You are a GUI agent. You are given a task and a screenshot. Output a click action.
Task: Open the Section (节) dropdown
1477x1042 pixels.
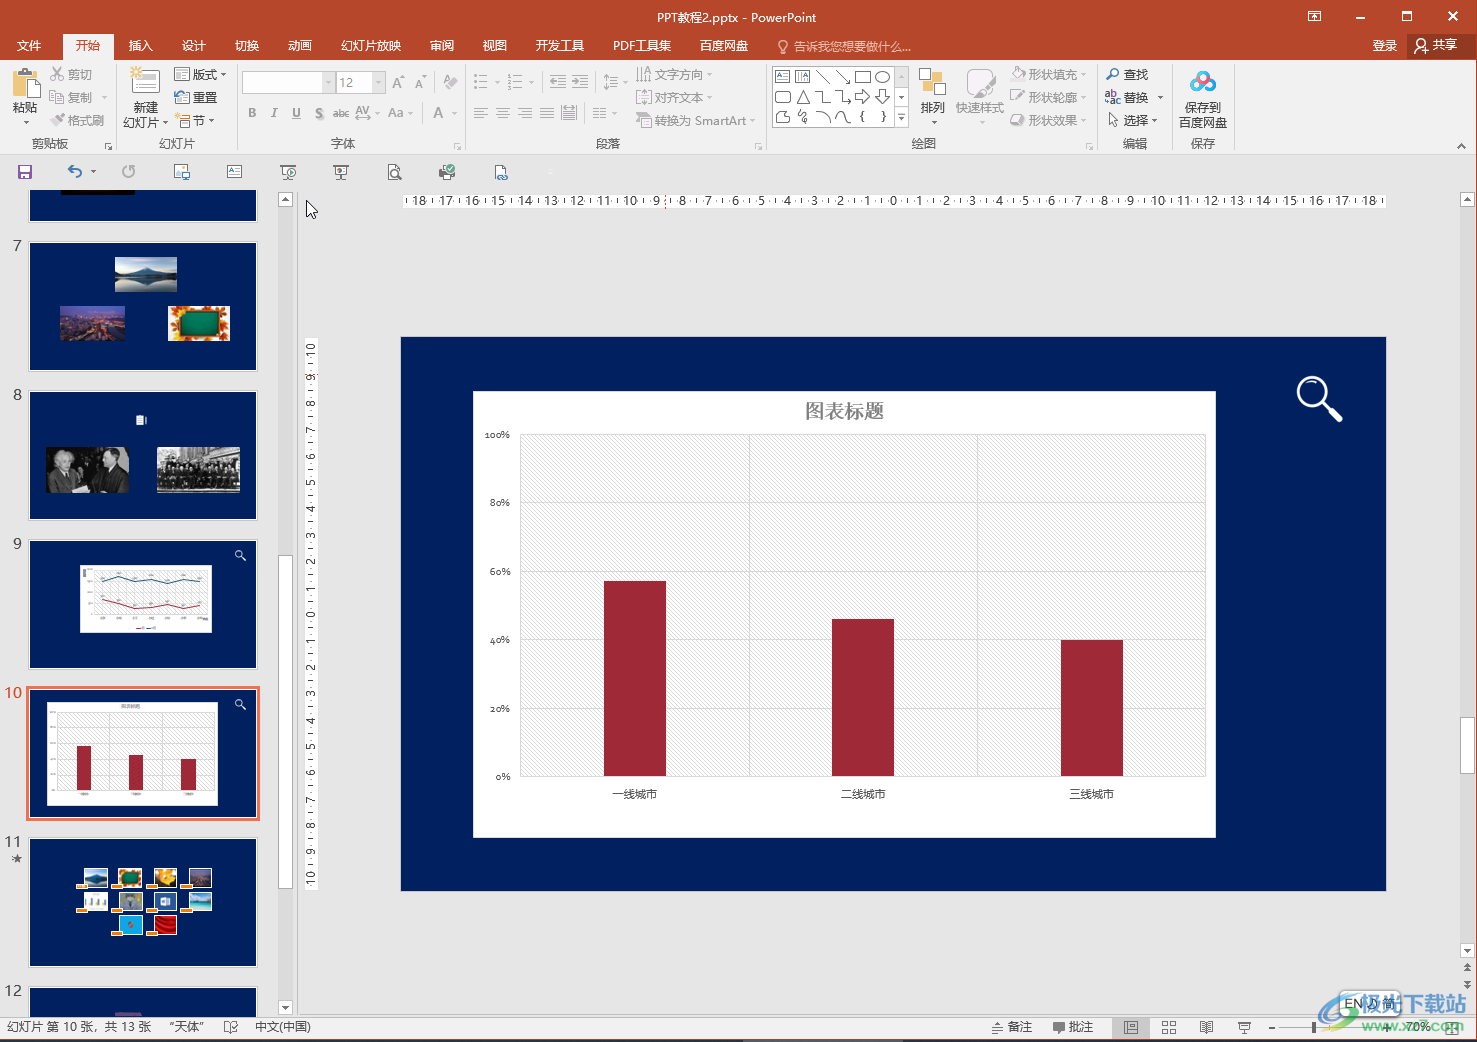(194, 120)
